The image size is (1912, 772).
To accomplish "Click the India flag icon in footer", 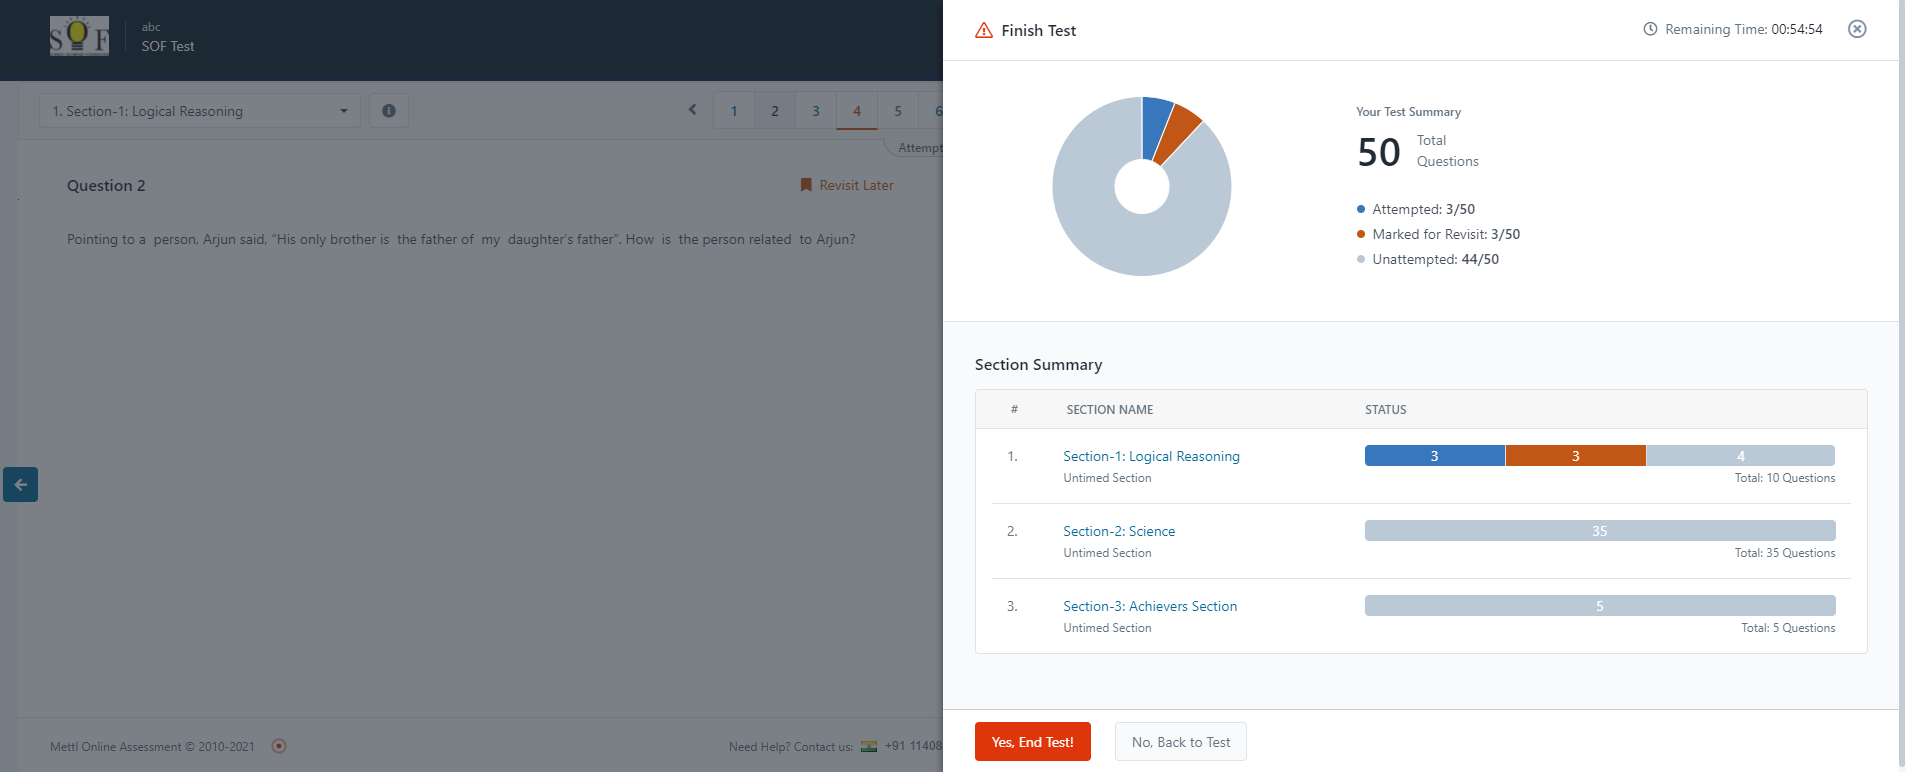I will (x=869, y=746).
